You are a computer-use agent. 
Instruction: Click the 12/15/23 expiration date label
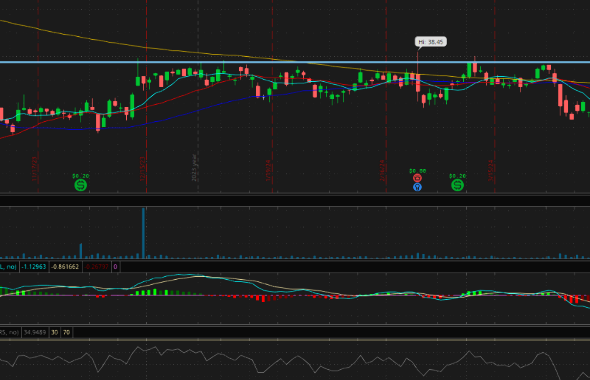click(x=142, y=169)
